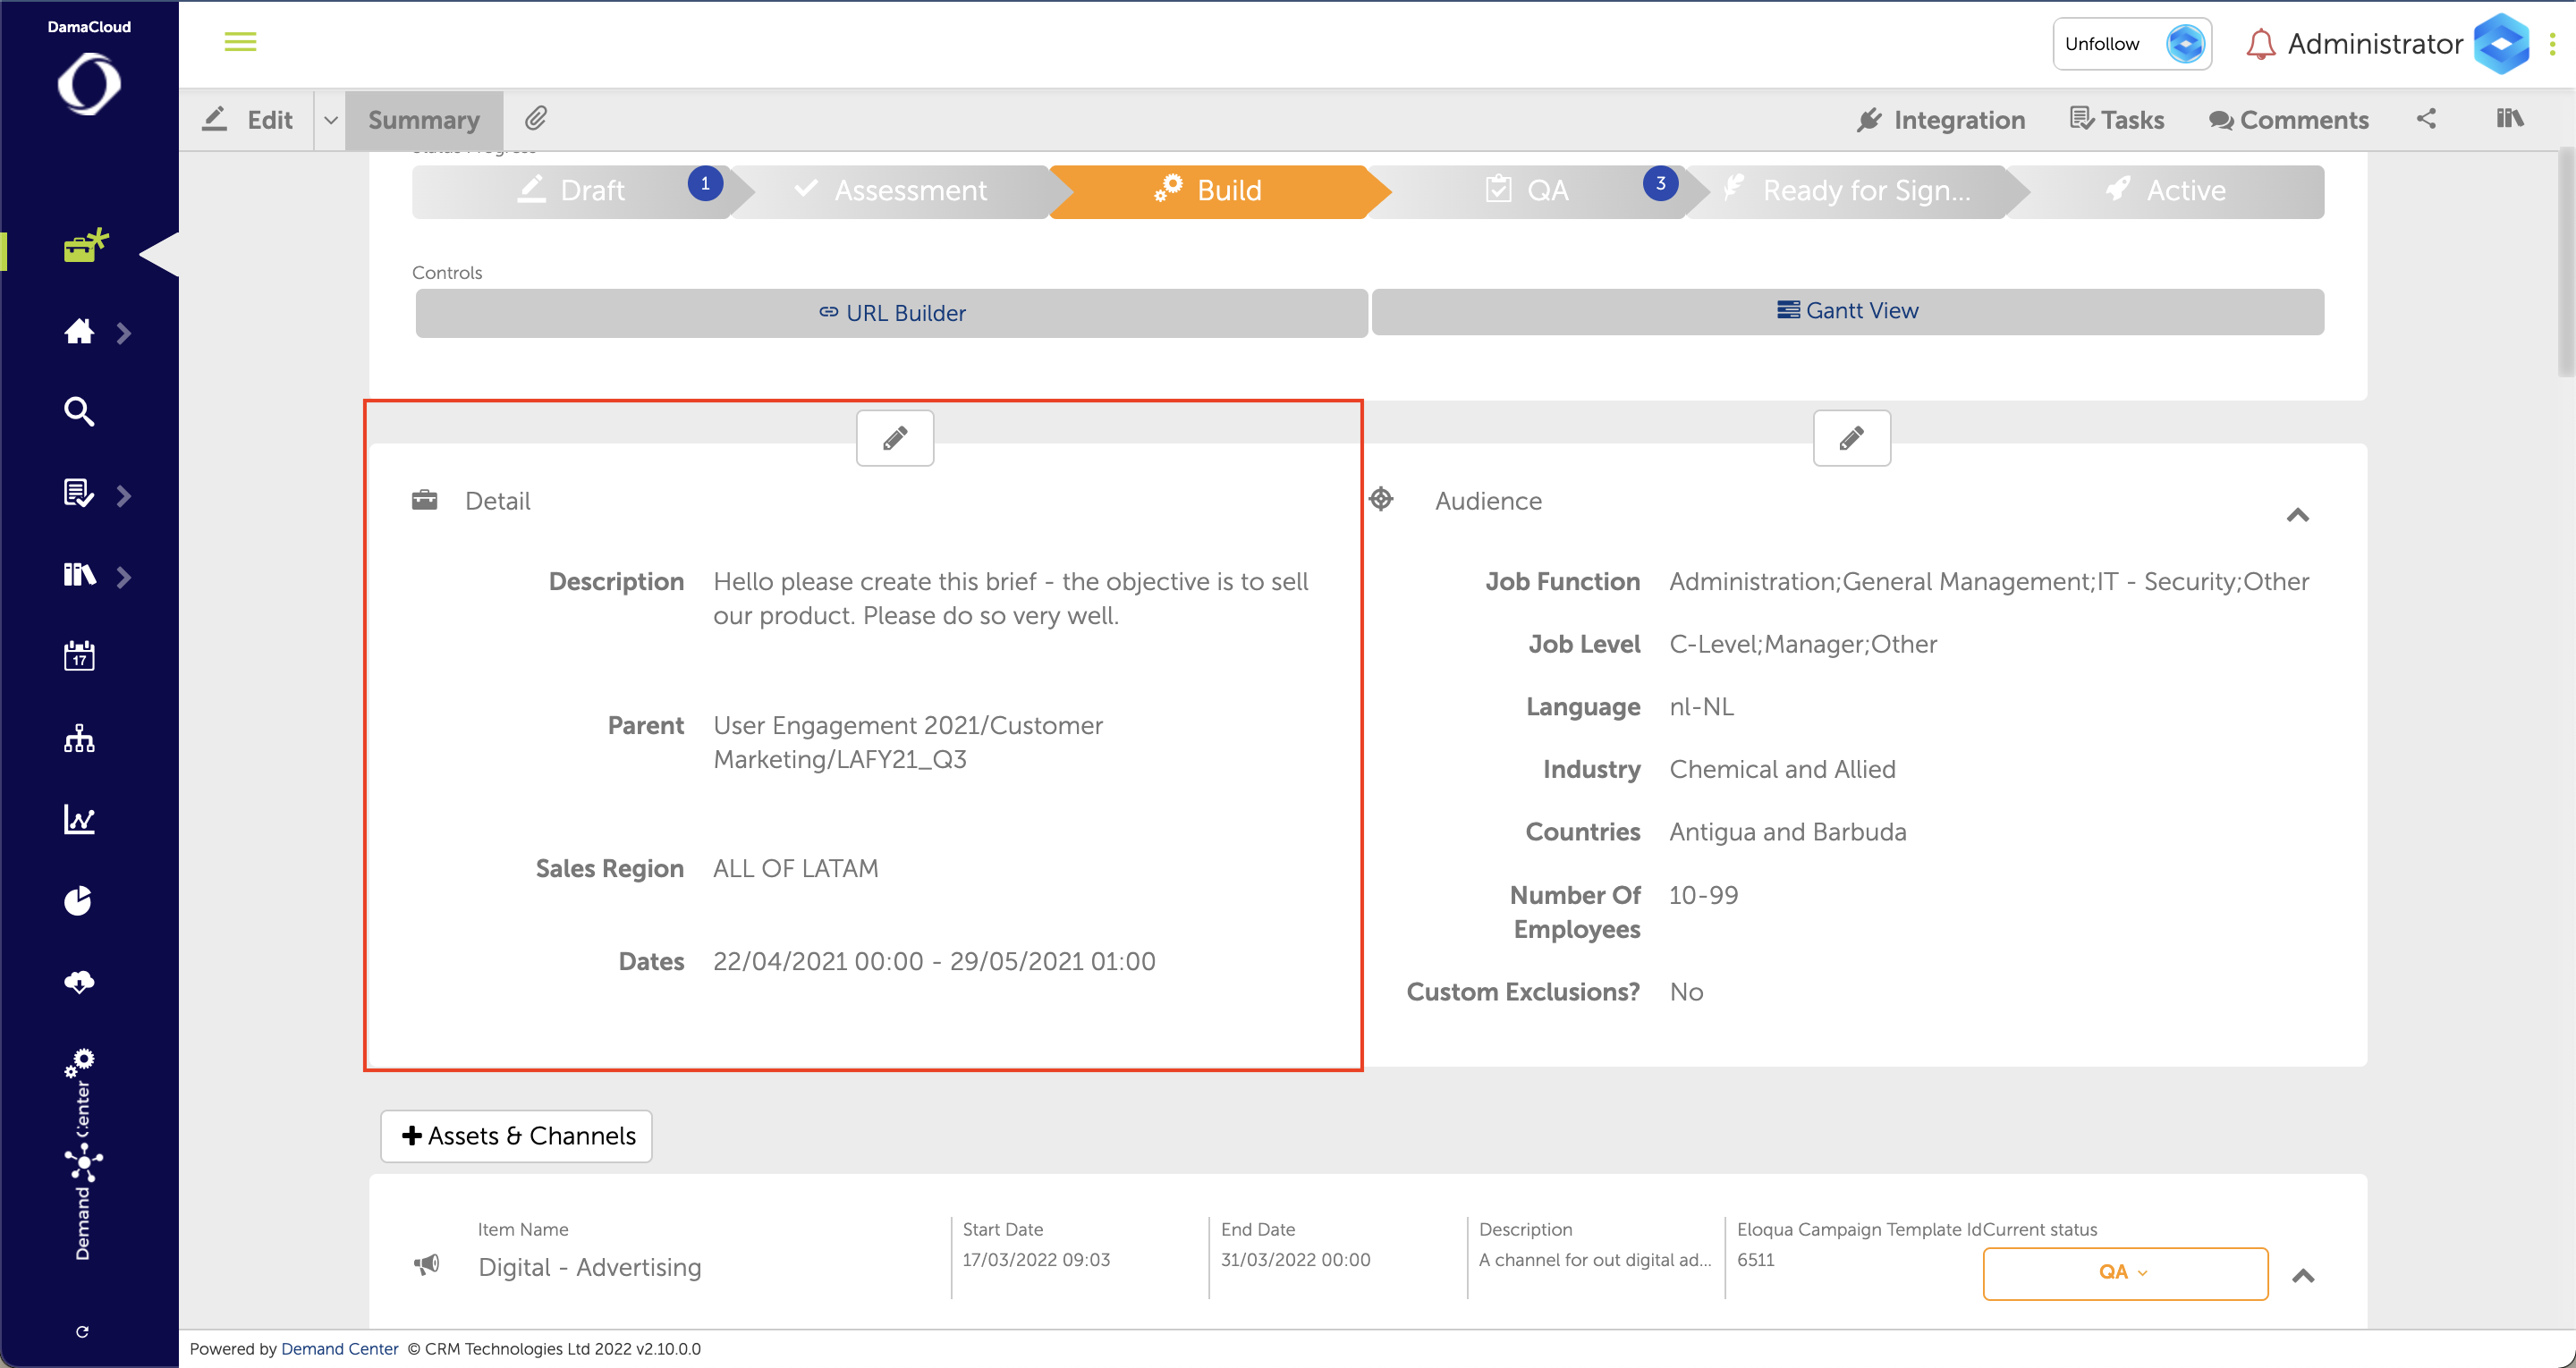The image size is (2576, 1368).
Task: Open the hierarchy org chart icon
Action: tap(79, 739)
